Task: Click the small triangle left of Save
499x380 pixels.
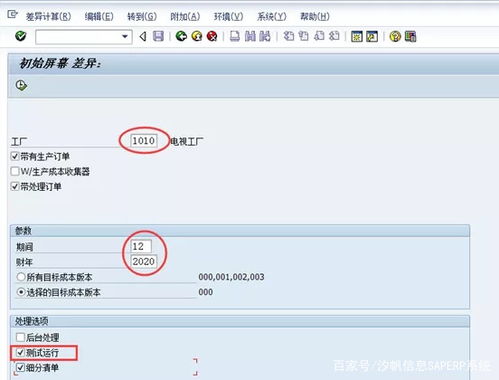Action: pos(143,36)
